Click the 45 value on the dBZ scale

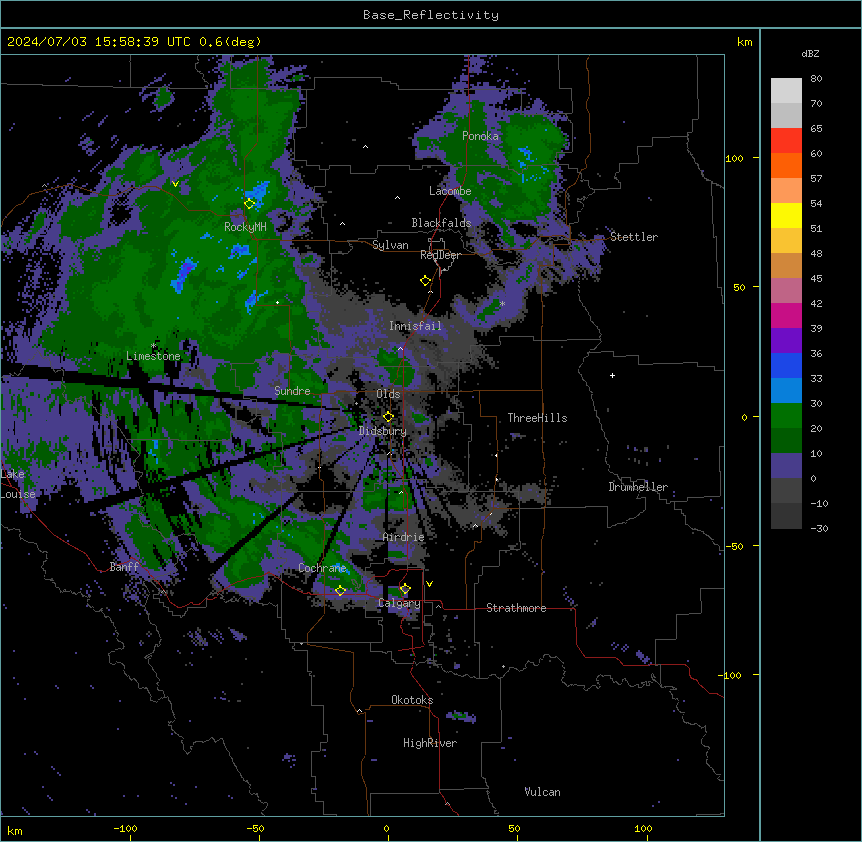coord(816,279)
